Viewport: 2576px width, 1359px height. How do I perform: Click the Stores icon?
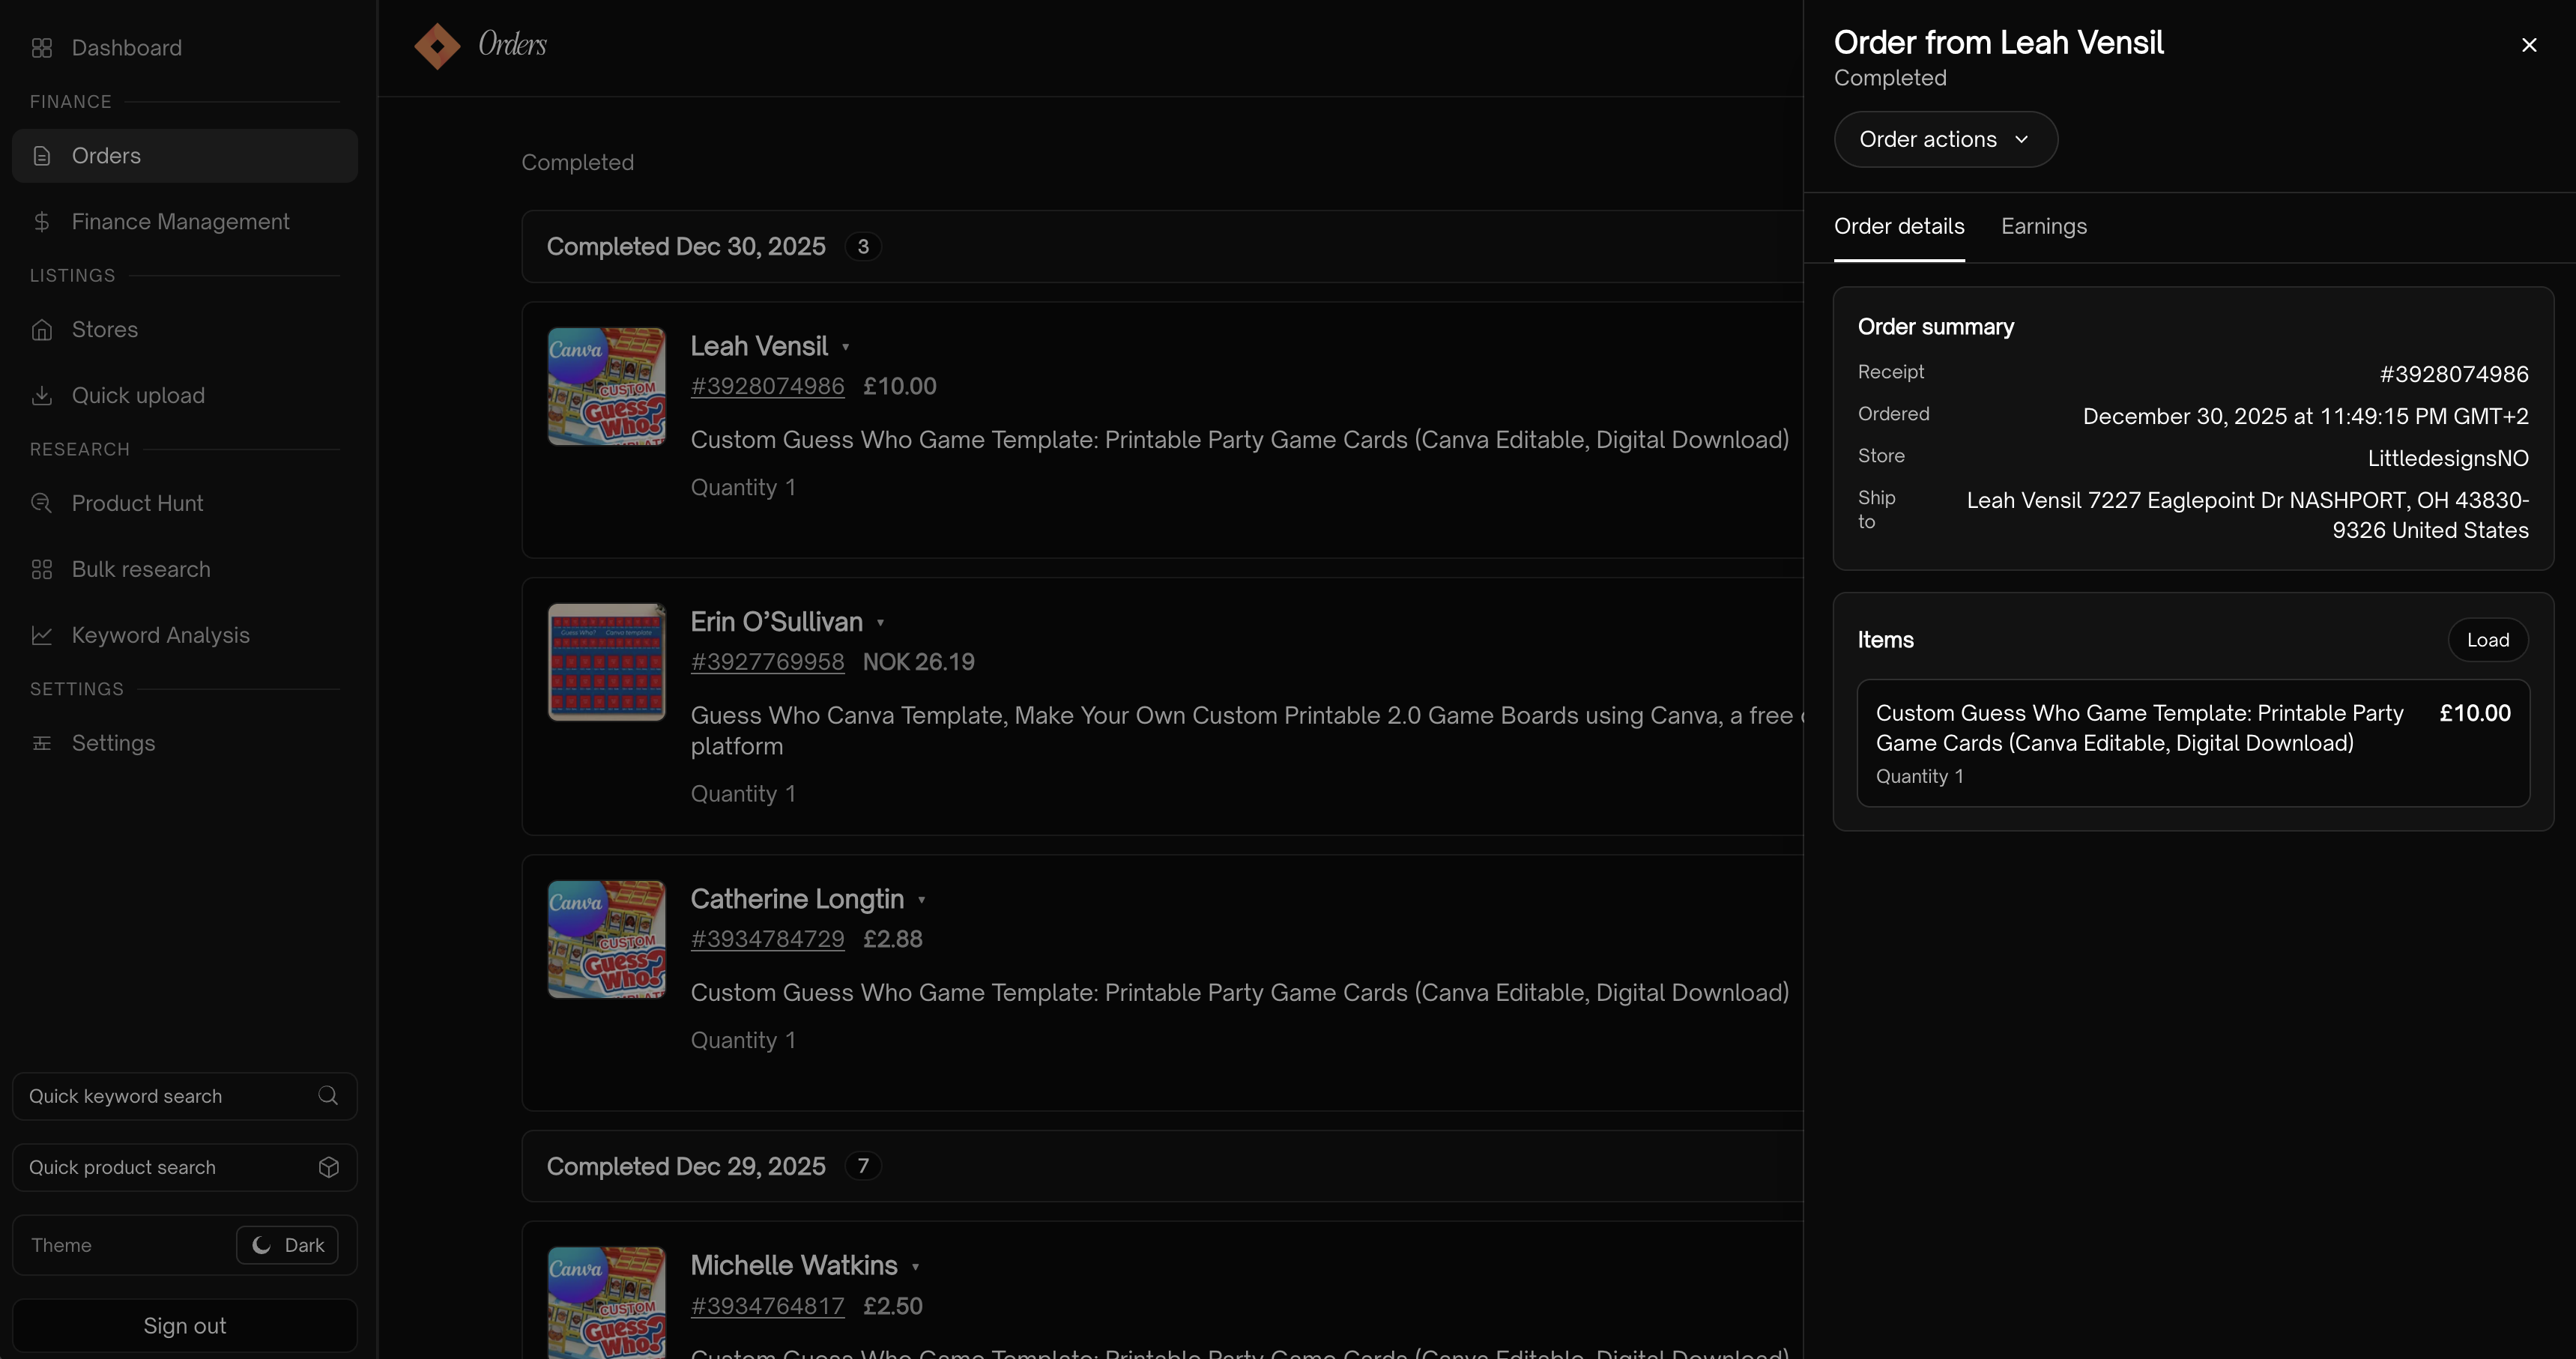coord(41,329)
